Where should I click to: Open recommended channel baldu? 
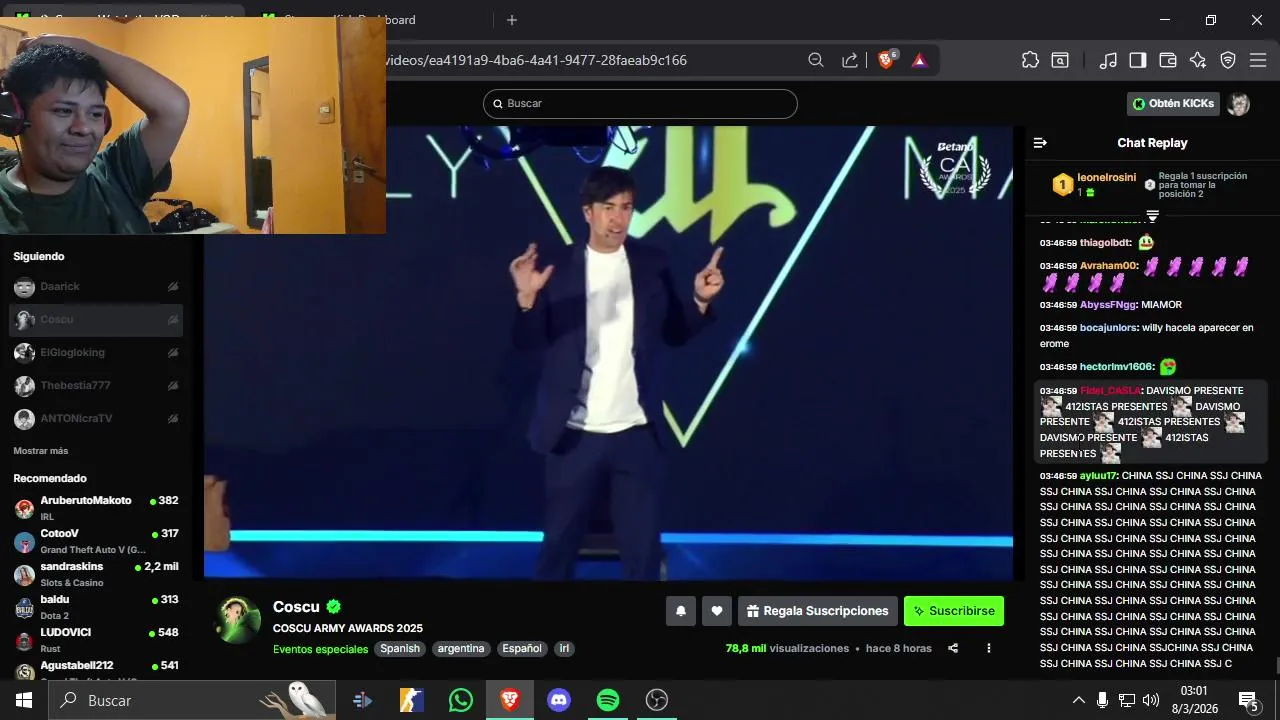point(96,607)
